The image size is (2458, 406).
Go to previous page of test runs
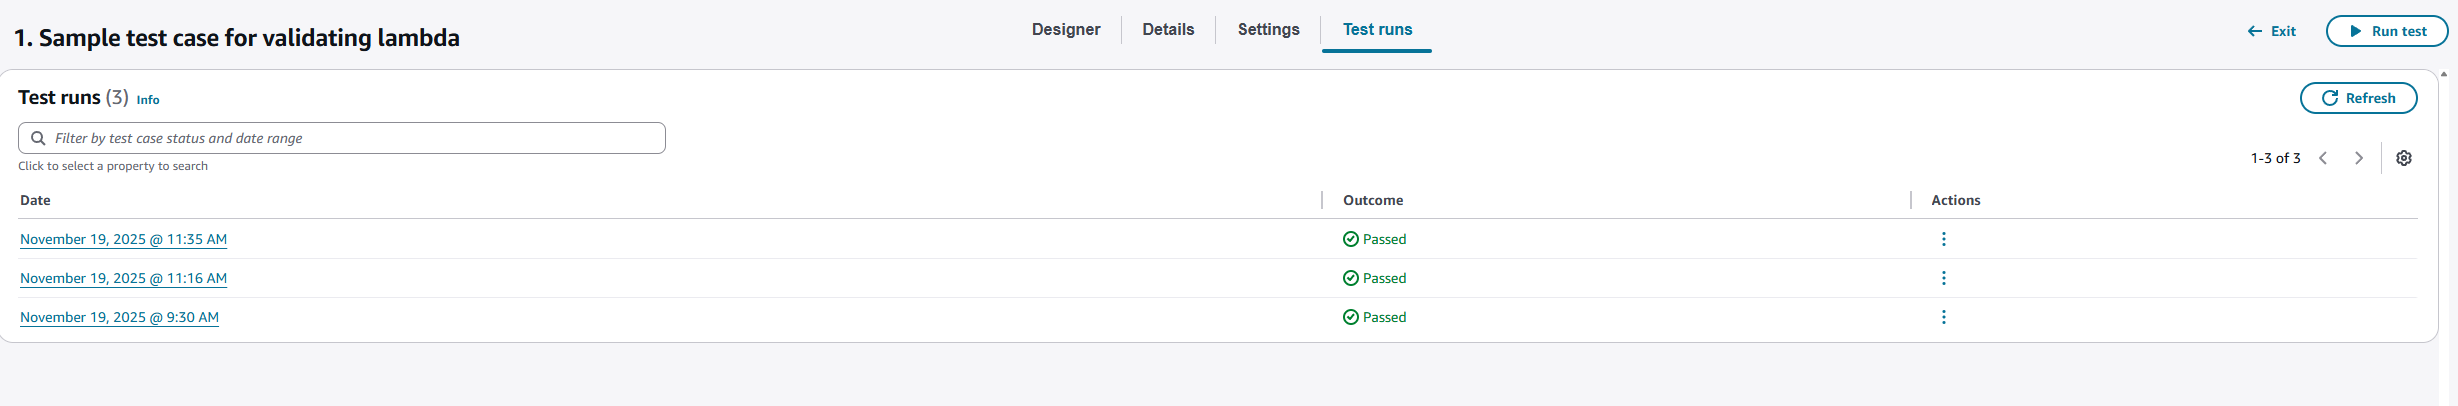tap(2323, 158)
